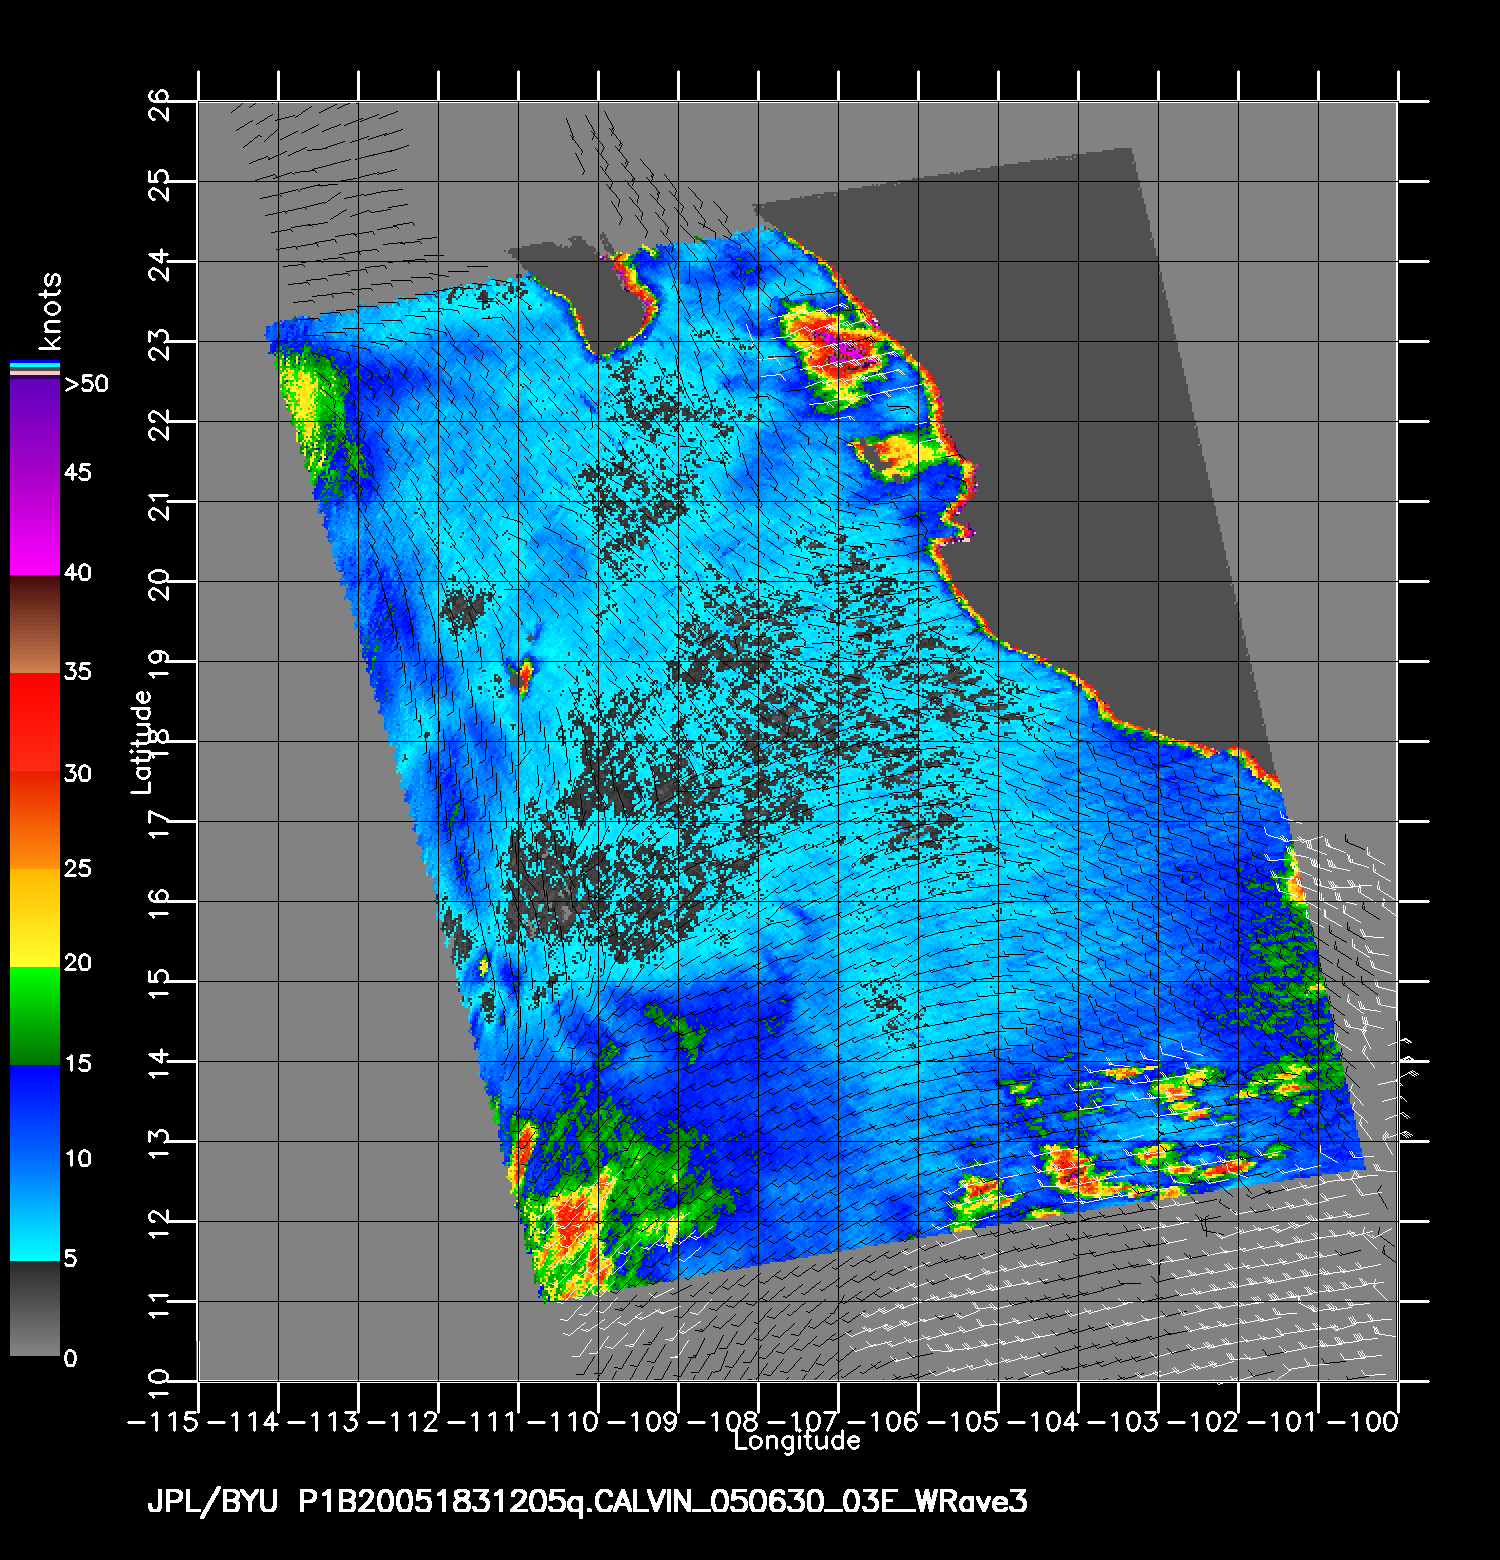This screenshot has height=1560, width=1500.
Task: Click the 'knots' colorbar unit label
Action: pos(50,310)
